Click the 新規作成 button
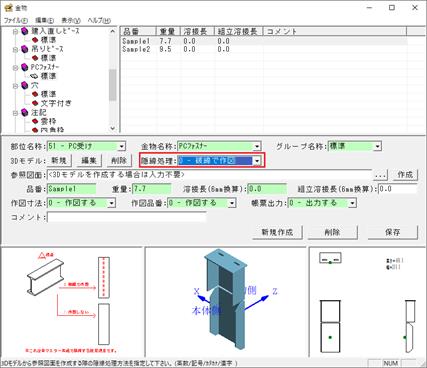The width and height of the screenshot is (427, 368). [277, 232]
